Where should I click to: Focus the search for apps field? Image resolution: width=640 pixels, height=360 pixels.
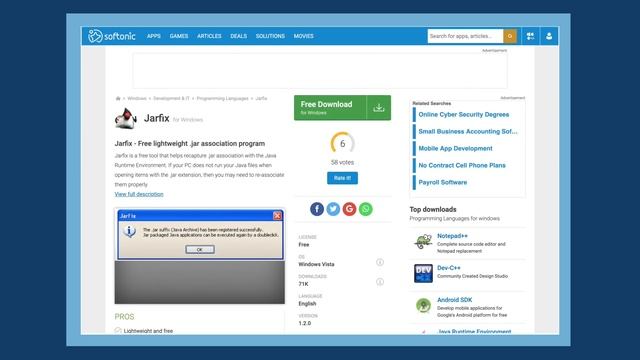(x=465, y=36)
